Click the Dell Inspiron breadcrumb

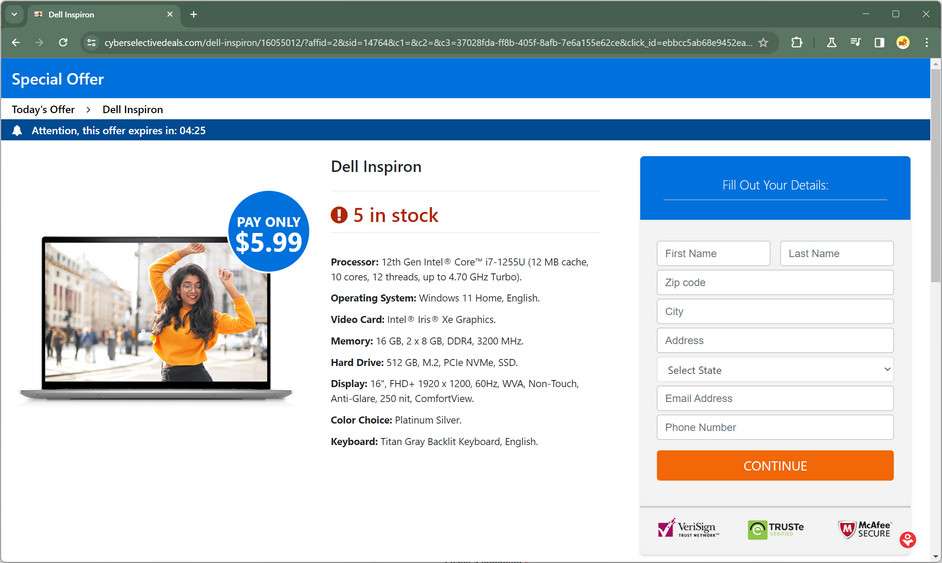(133, 109)
